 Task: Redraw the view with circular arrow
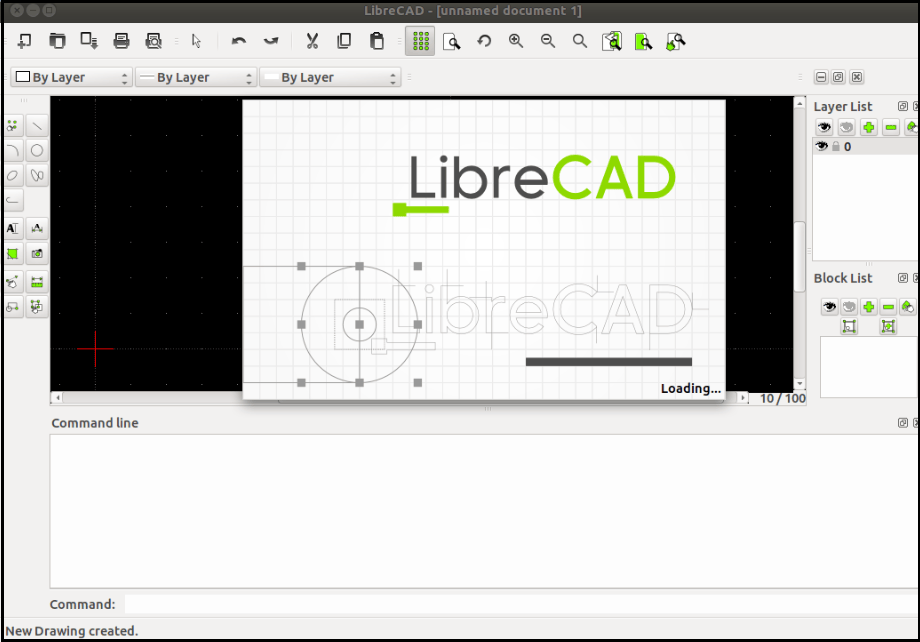pyautogui.click(x=484, y=41)
